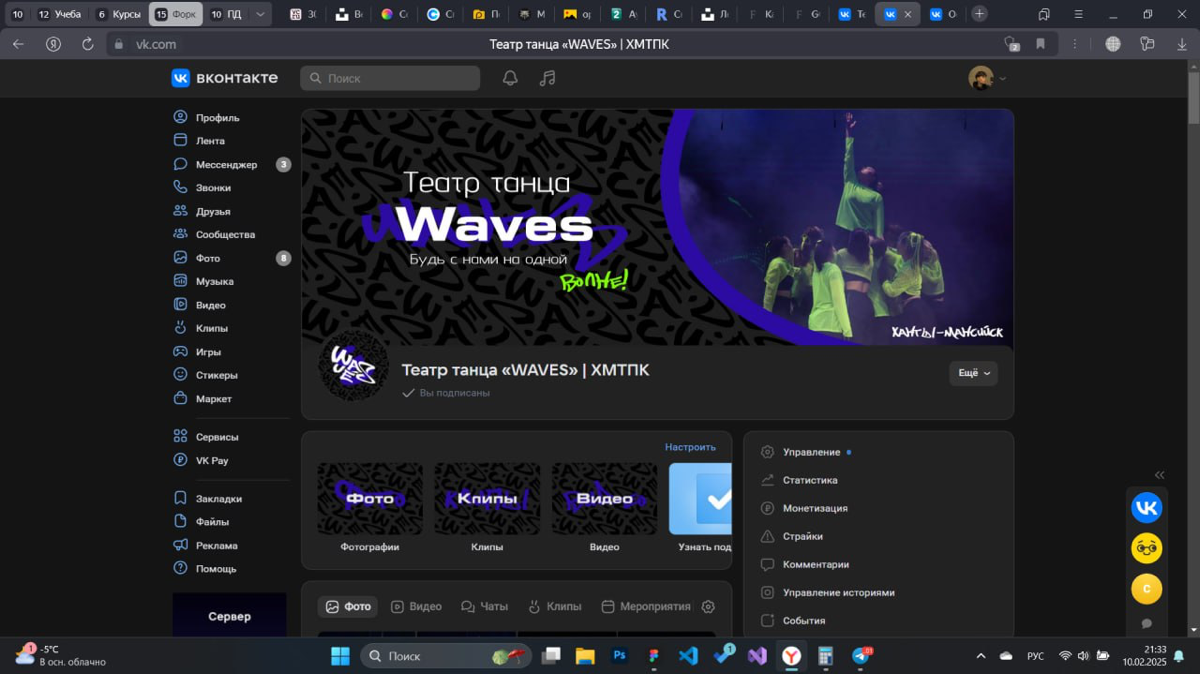The width and height of the screenshot is (1200, 674).
Task: Open Telegram from the taskbar
Action: 861,656
